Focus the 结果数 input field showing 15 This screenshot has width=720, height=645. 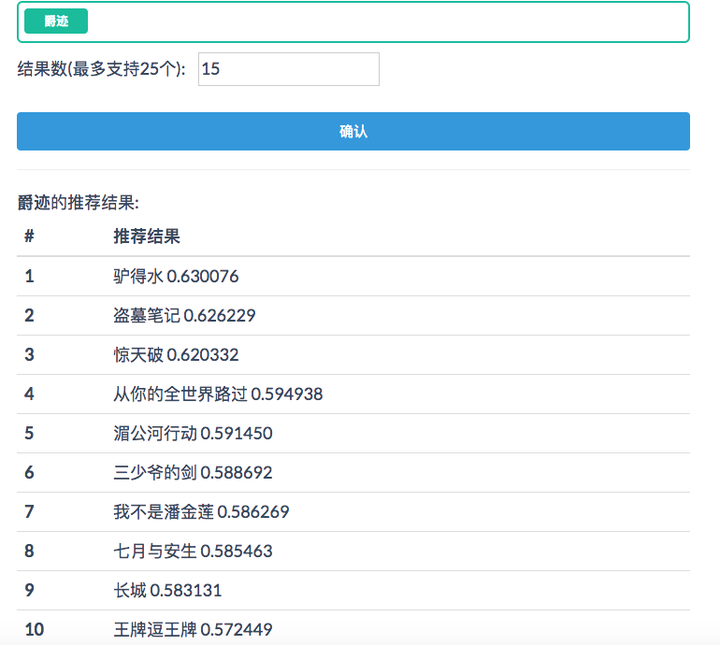point(288,69)
